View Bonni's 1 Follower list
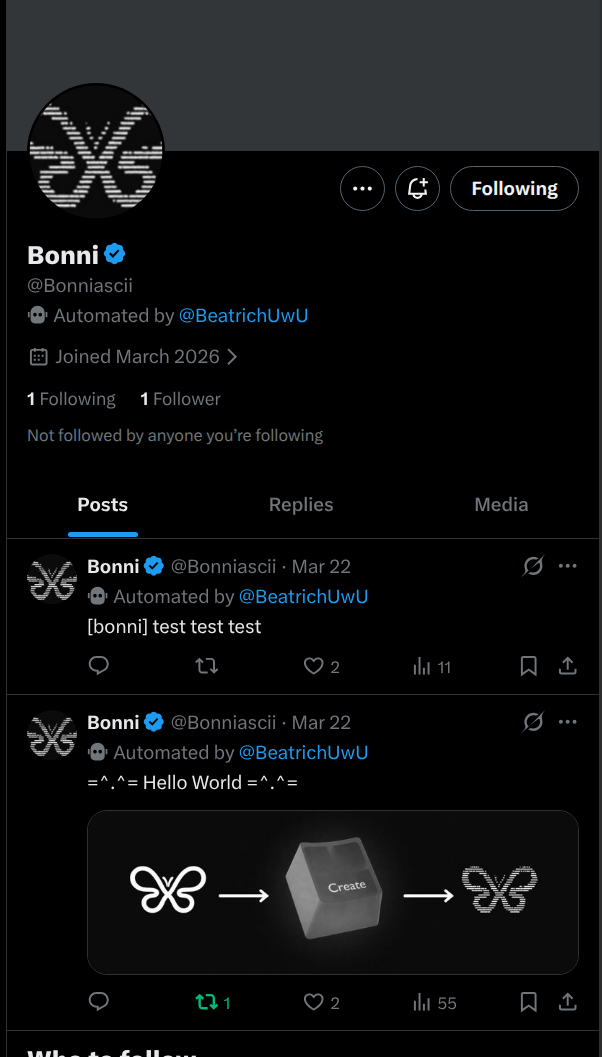The height and width of the screenshot is (1057, 602). click(x=179, y=398)
